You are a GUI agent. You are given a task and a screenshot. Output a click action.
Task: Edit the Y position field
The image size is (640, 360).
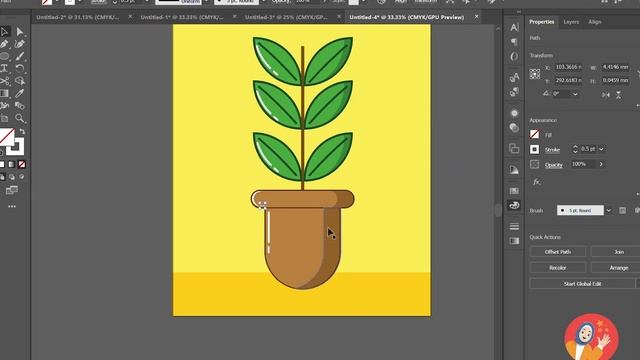(569, 80)
